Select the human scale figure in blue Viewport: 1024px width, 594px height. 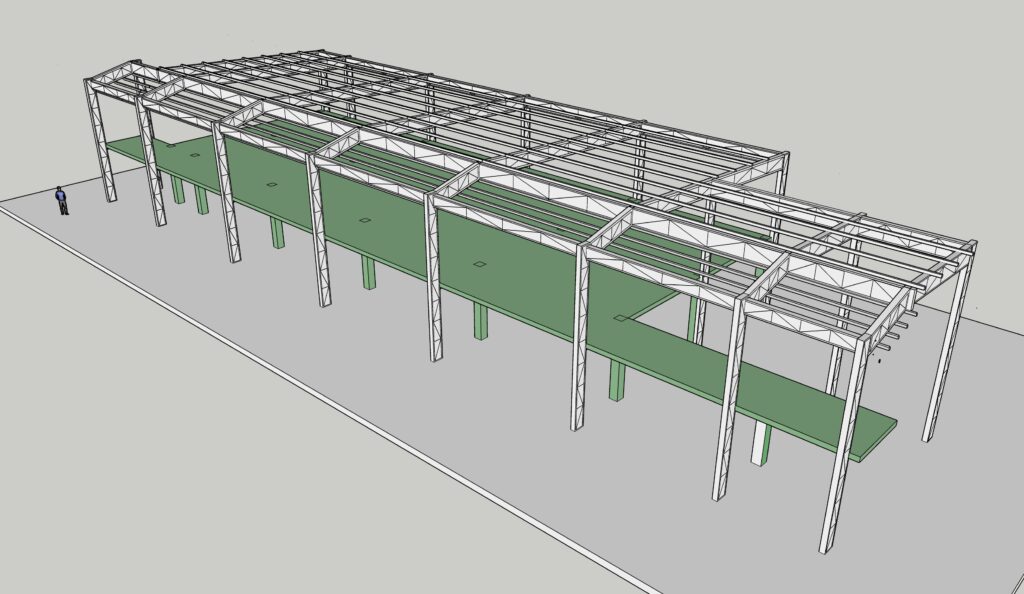[x=62, y=201]
